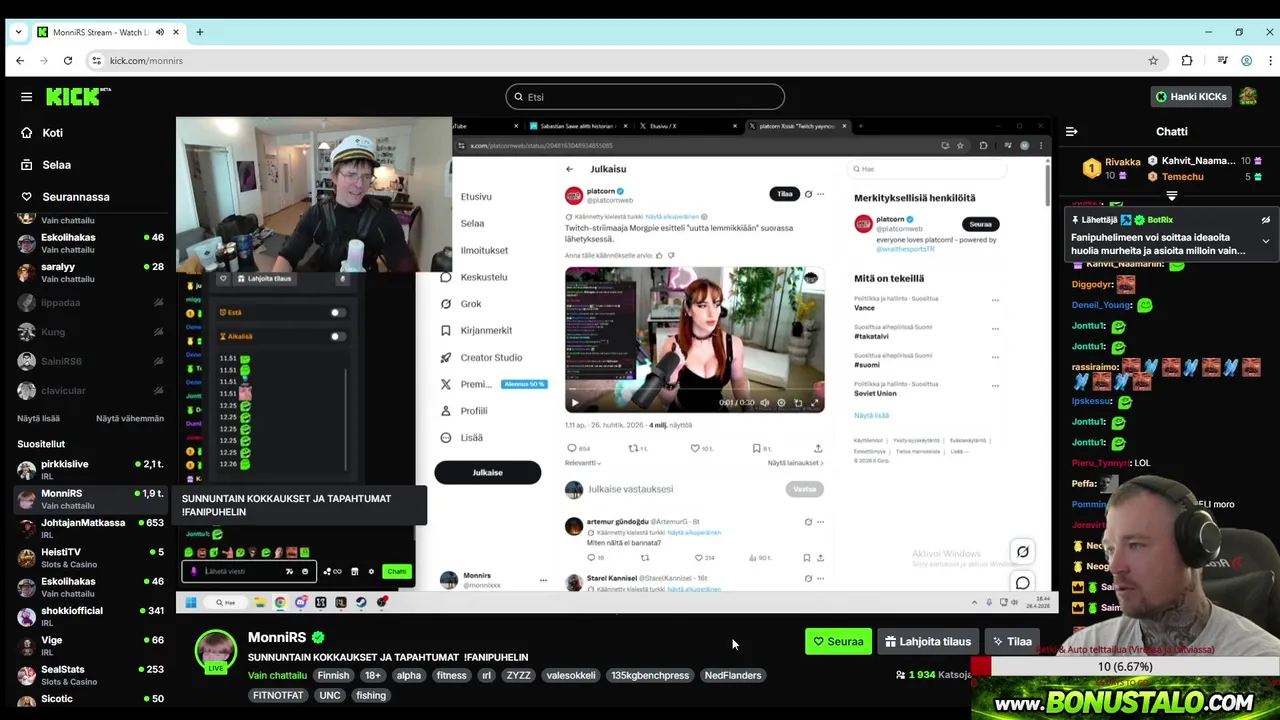
Task: Open Eskolihakas in the followed channels list
Action: [90, 243]
